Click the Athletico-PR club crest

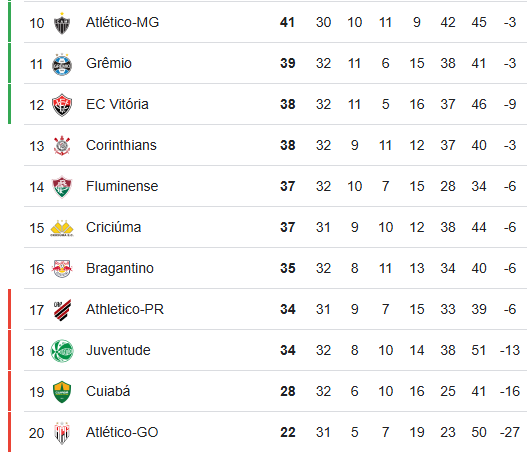point(62,310)
